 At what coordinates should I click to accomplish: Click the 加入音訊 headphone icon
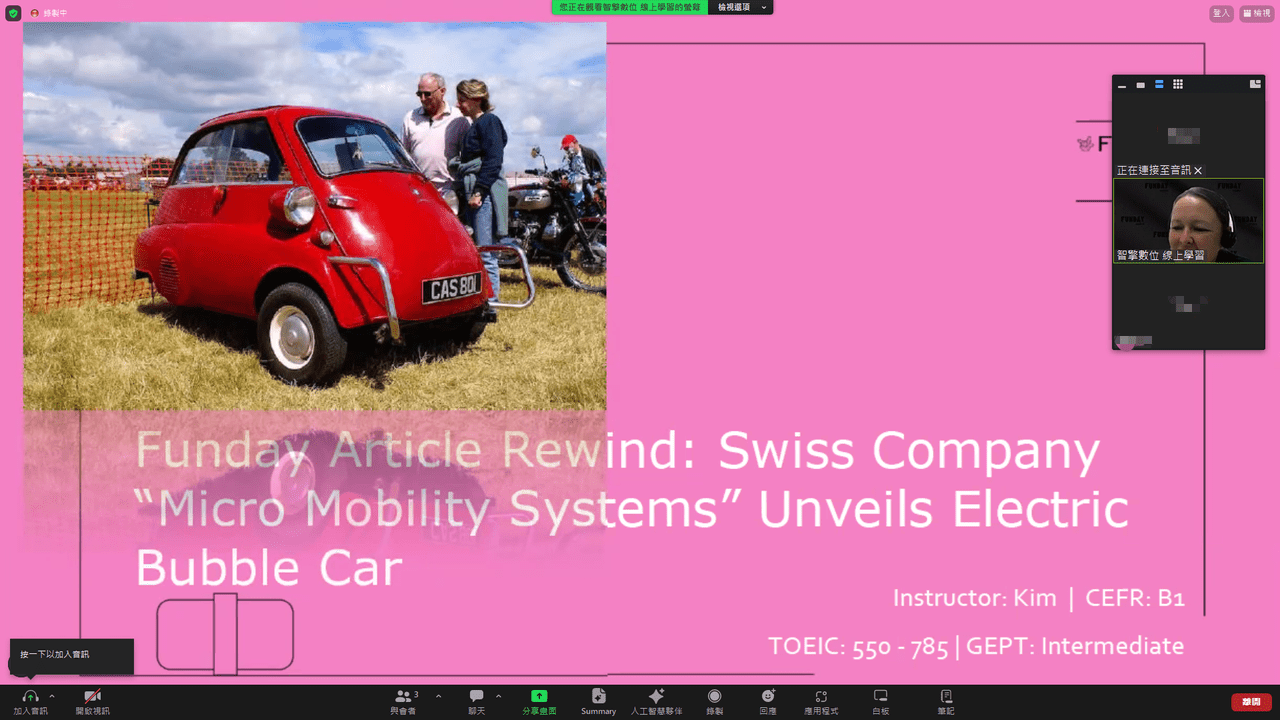click(30, 696)
